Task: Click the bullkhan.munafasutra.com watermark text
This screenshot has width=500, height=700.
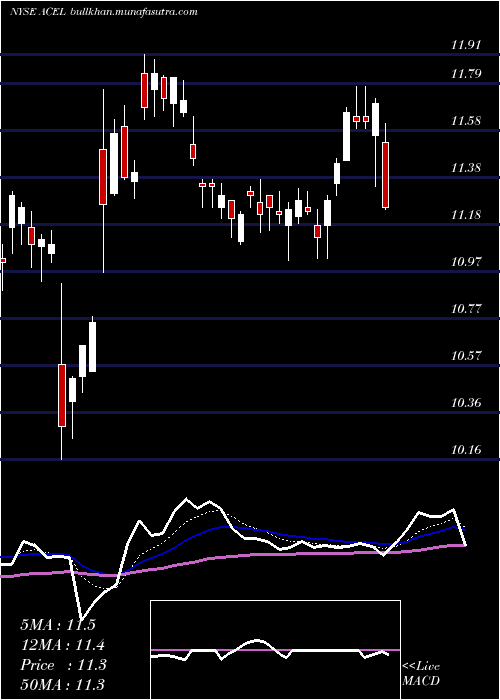Action: pyautogui.click(x=134, y=12)
